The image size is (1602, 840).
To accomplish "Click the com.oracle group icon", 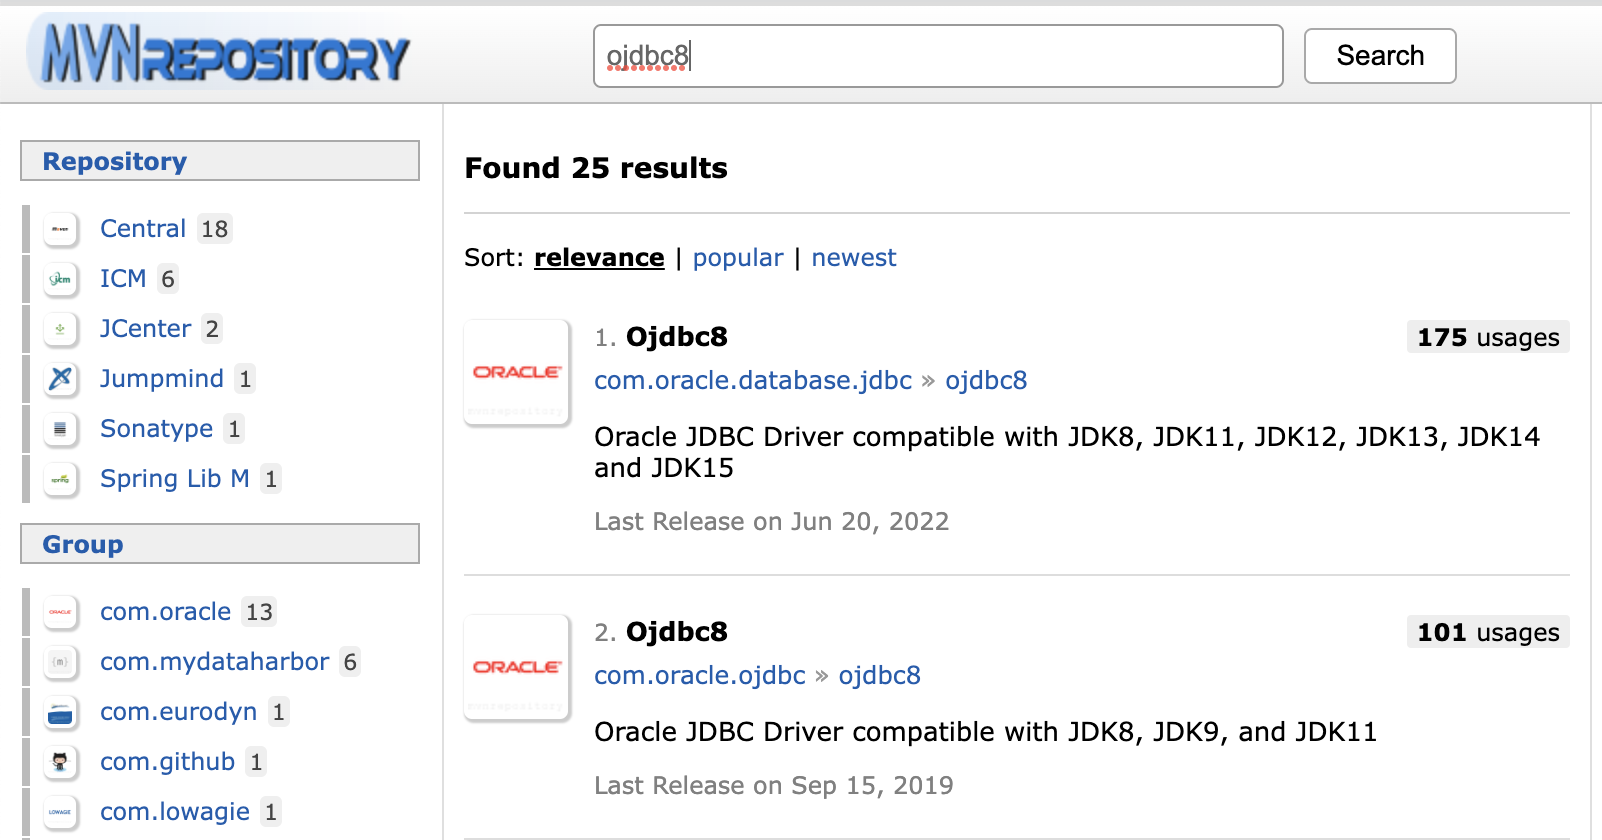I will click(x=60, y=612).
